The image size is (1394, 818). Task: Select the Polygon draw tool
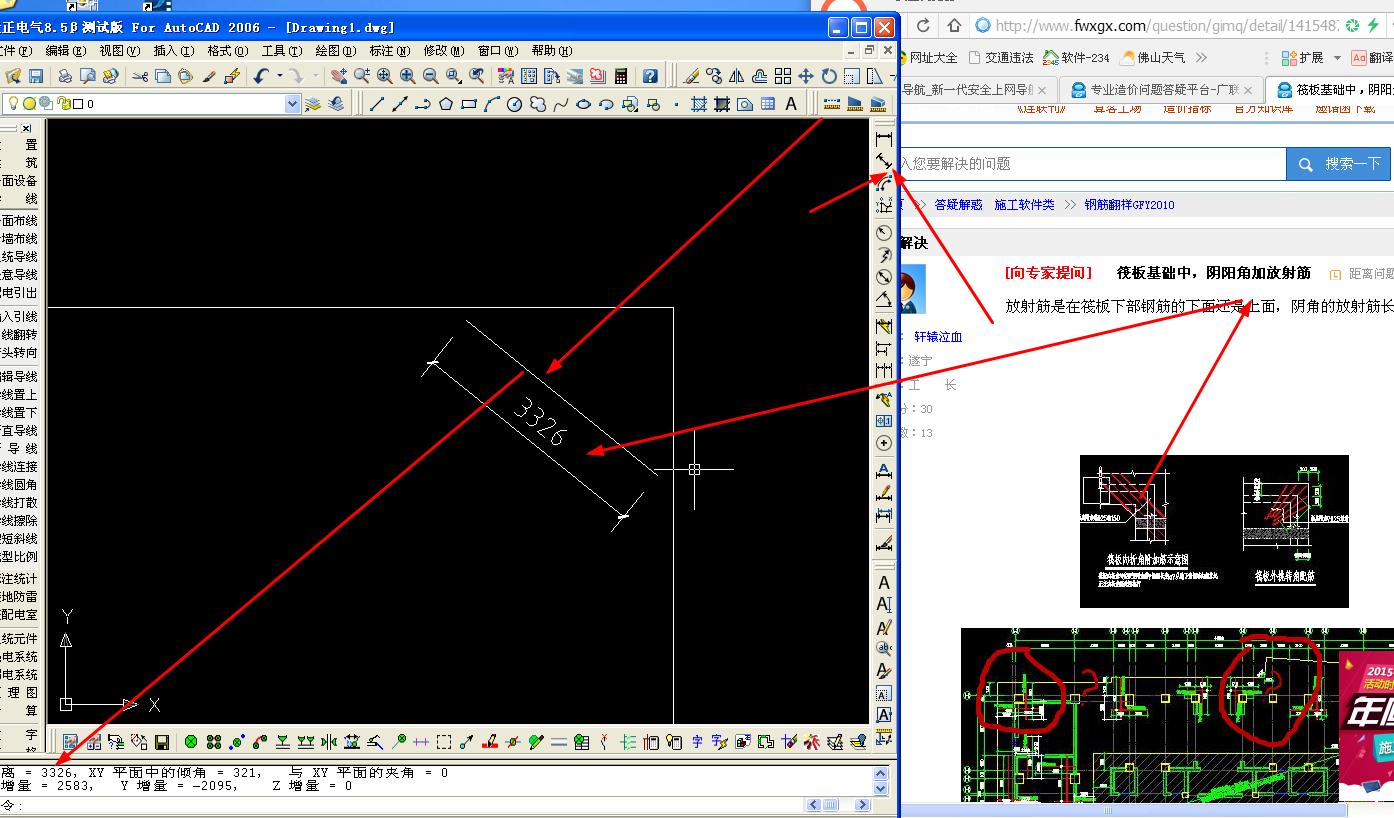pyautogui.click(x=446, y=103)
